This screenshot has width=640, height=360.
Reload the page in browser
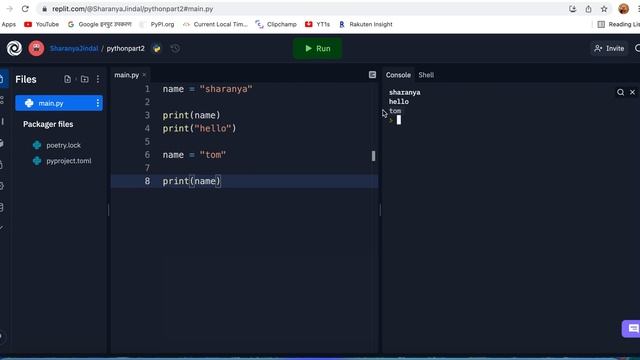25,9
